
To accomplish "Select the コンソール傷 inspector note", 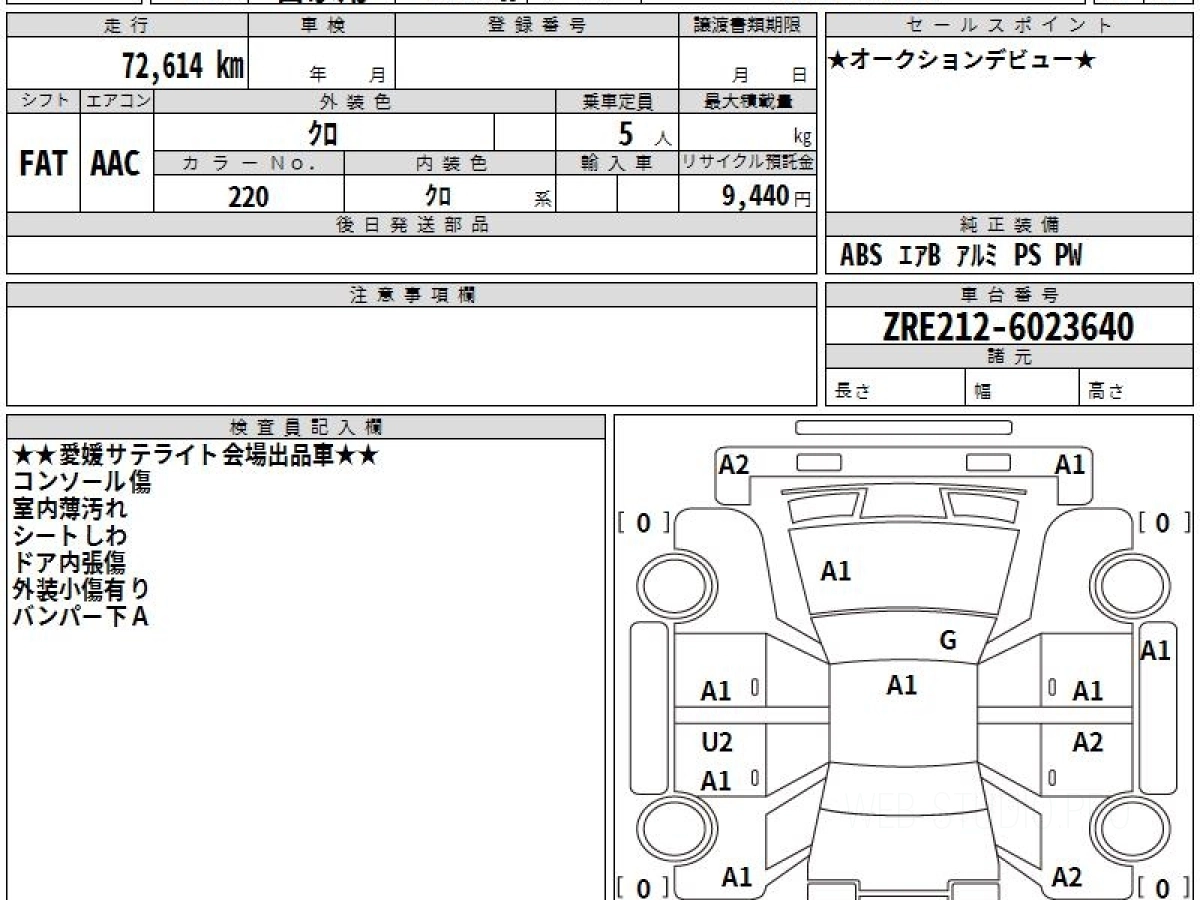I will 82,482.
